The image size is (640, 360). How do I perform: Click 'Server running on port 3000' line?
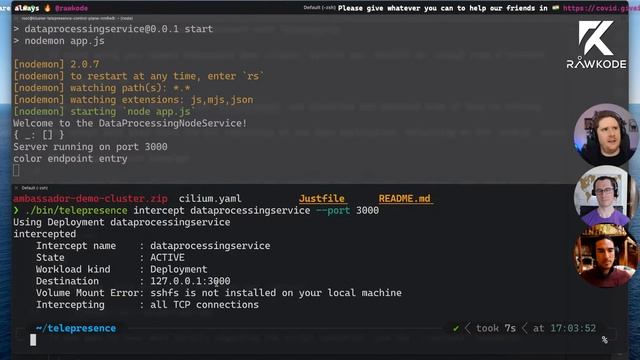[90, 147]
